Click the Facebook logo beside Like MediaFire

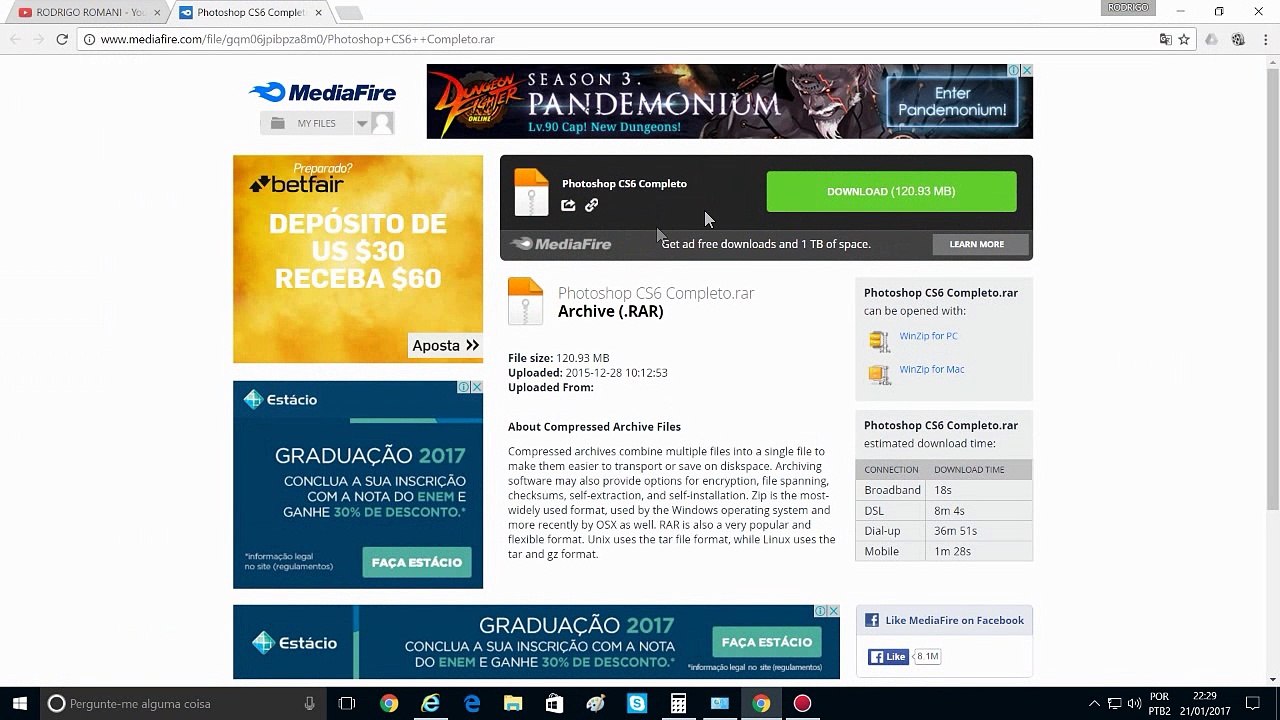point(872,620)
